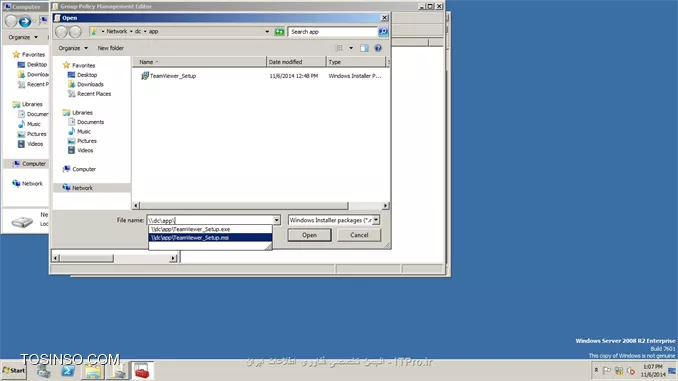
Task: Open Windows Explorer from the taskbar
Action: point(93,371)
